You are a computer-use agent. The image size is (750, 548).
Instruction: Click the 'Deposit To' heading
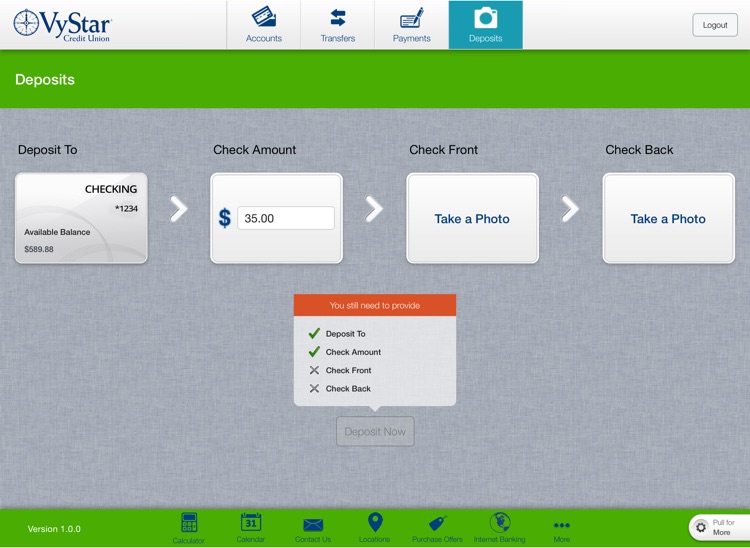tap(47, 150)
